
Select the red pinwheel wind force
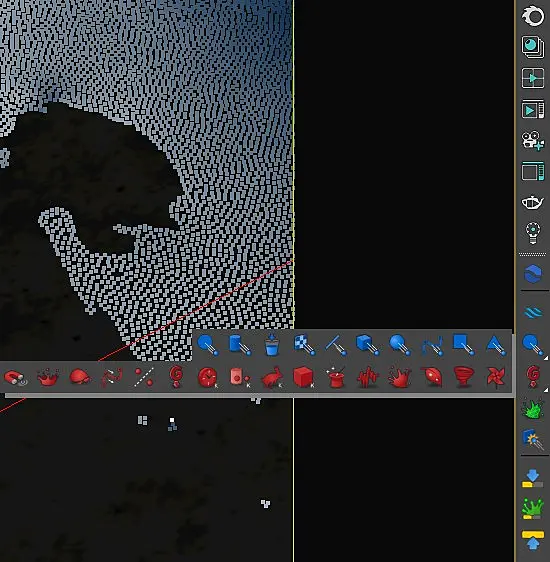(496, 377)
